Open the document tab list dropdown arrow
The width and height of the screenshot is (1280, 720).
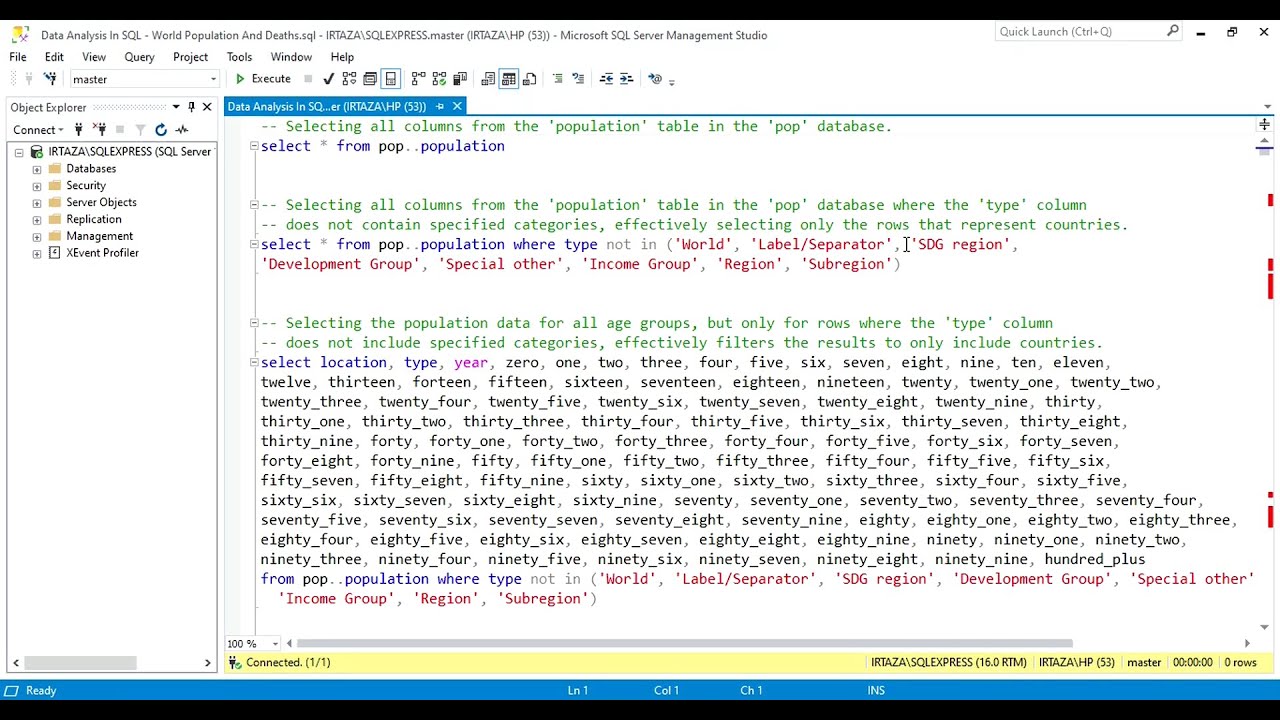[1268, 106]
